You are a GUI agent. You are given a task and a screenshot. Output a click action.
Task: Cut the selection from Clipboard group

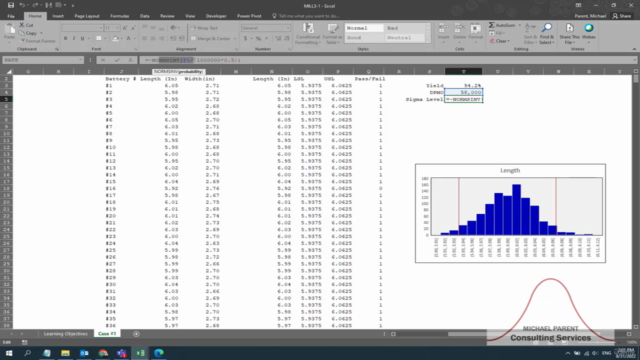coord(27,25)
